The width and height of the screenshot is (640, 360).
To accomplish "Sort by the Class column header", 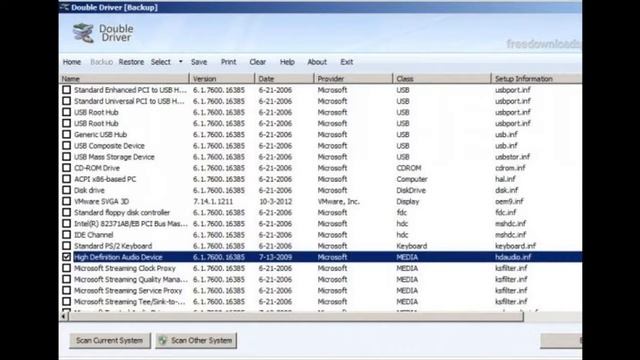I will click(x=442, y=78).
